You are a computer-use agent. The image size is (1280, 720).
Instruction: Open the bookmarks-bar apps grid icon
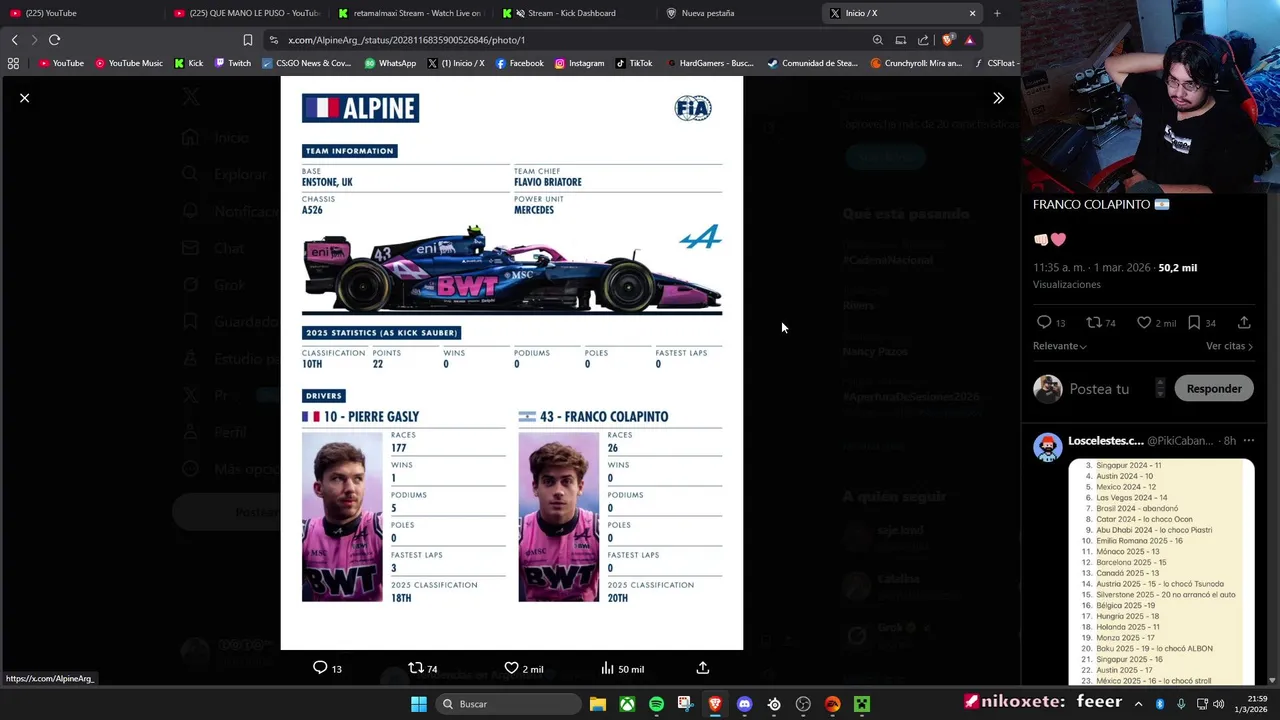(x=13, y=63)
